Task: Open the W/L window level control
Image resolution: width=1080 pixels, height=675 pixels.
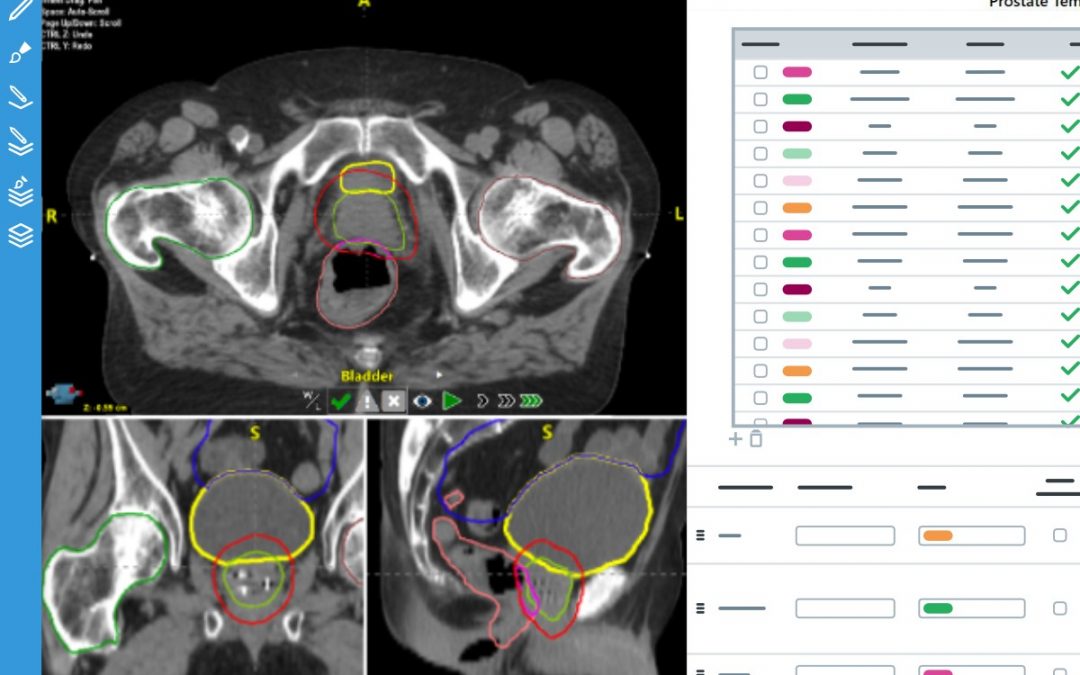Action: (312, 401)
